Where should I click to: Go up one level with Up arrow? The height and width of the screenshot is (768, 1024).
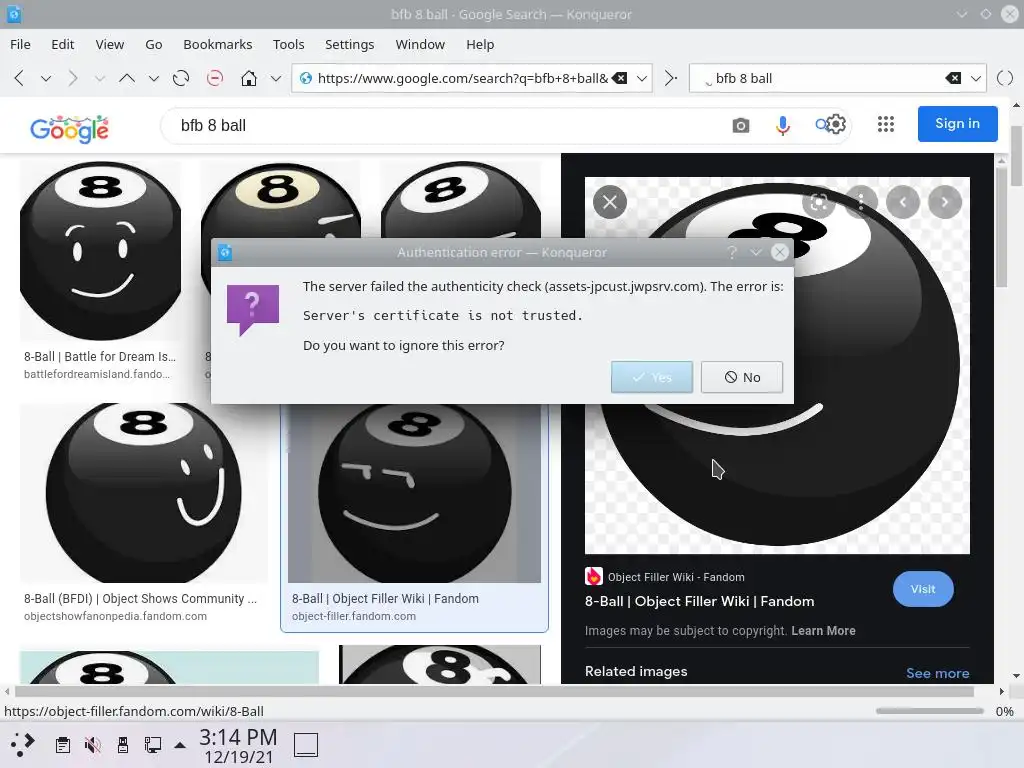127,78
